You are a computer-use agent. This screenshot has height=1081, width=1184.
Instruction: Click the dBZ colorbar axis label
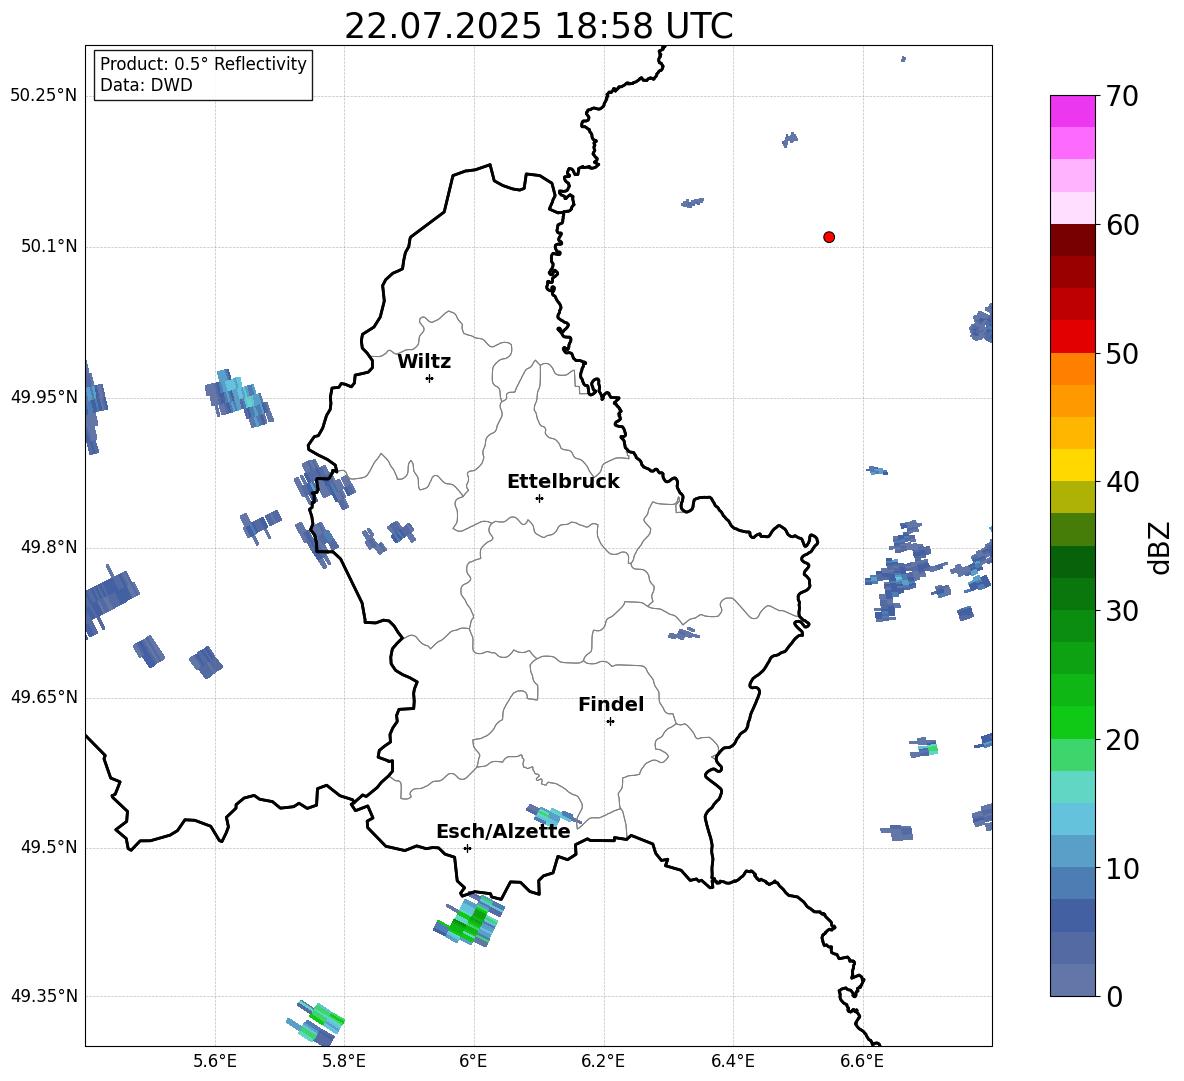[x=1161, y=547]
